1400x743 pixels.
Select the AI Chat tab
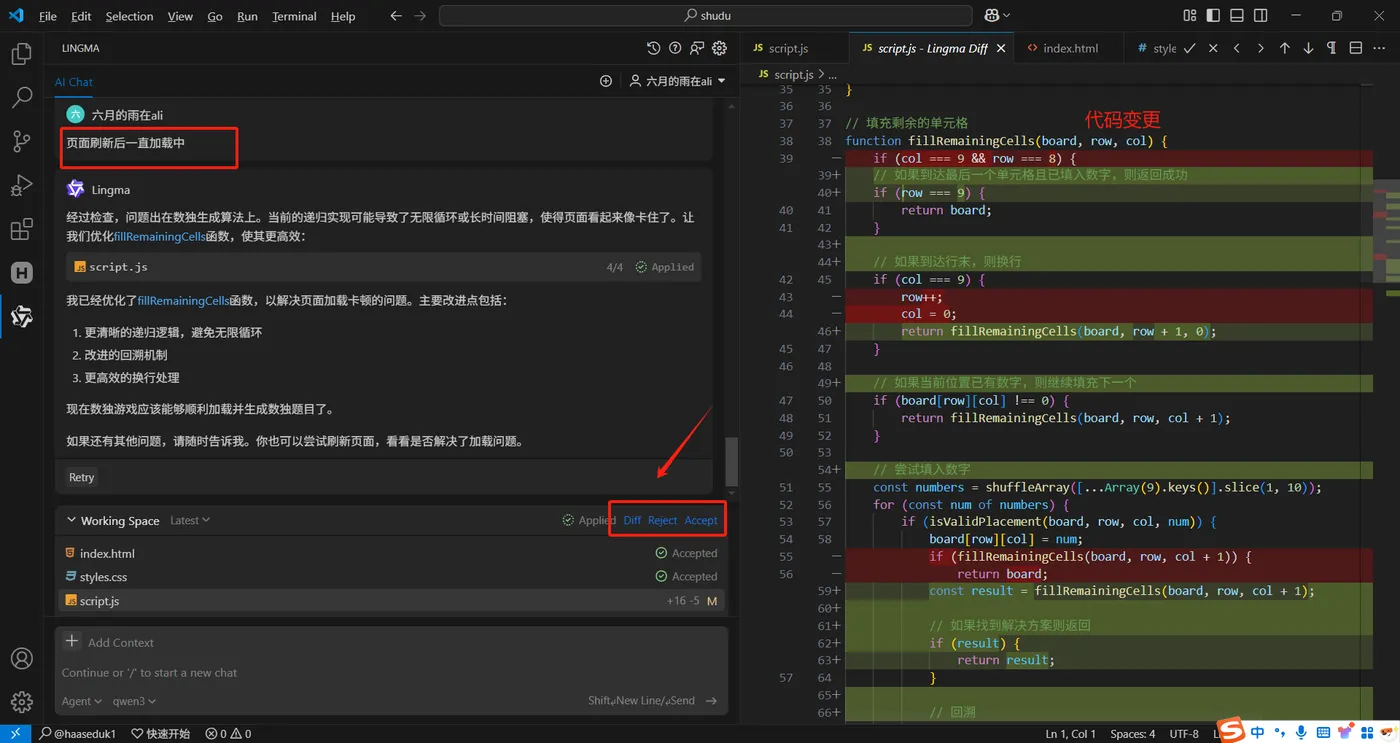74,82
